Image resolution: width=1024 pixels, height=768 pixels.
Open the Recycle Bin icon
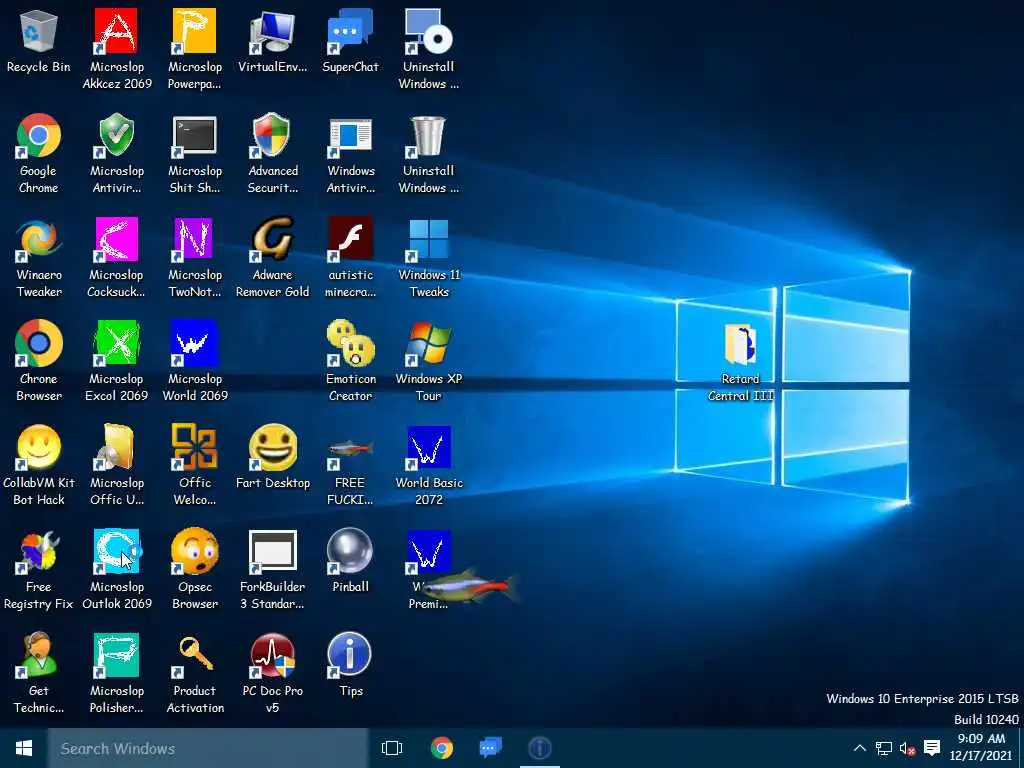[39, 31]
